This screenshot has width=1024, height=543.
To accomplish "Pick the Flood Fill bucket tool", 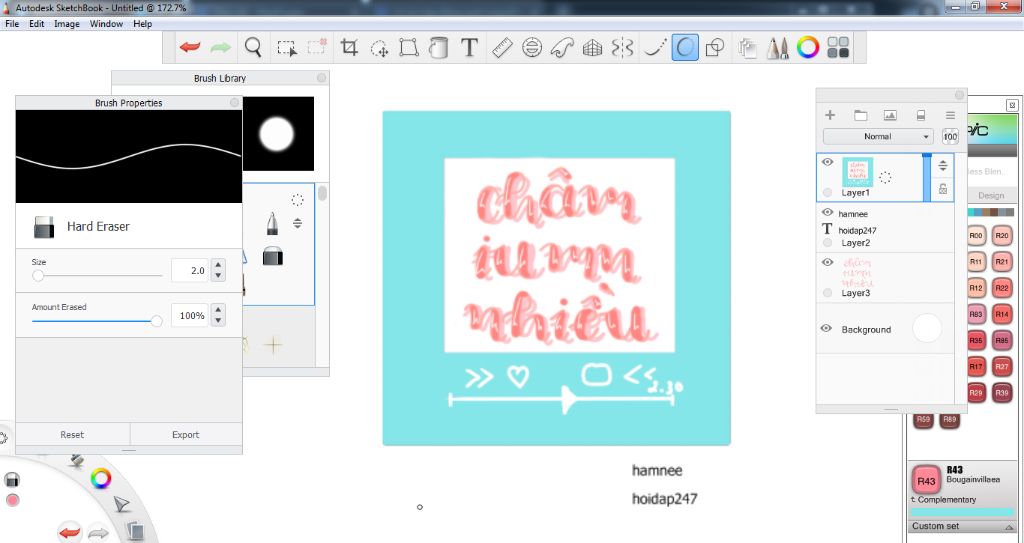I will point(439,48).
